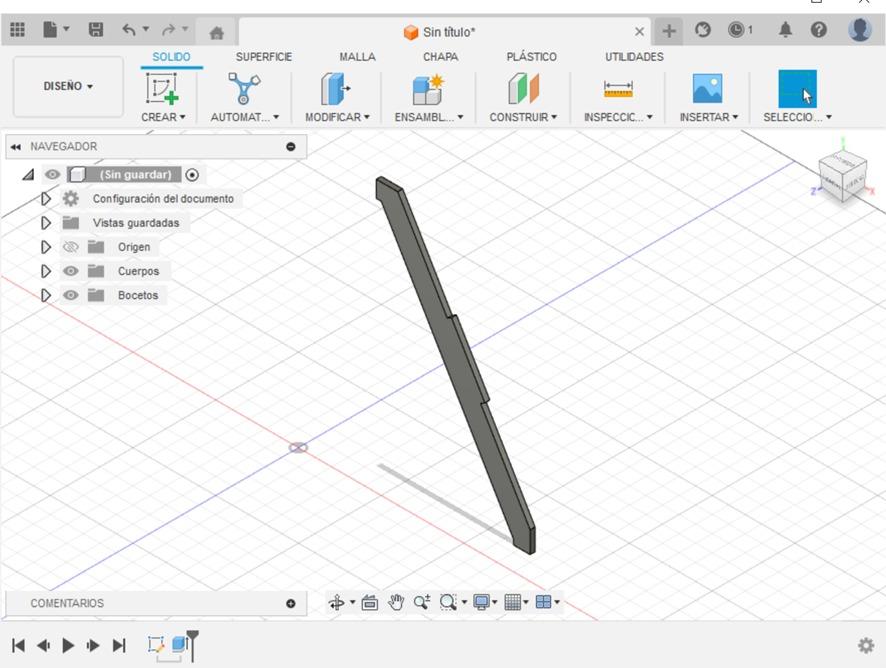886x668 pixels.
Task: Switch to the MALLA tab
Action: pyautogui.click(x=357, y=57)
